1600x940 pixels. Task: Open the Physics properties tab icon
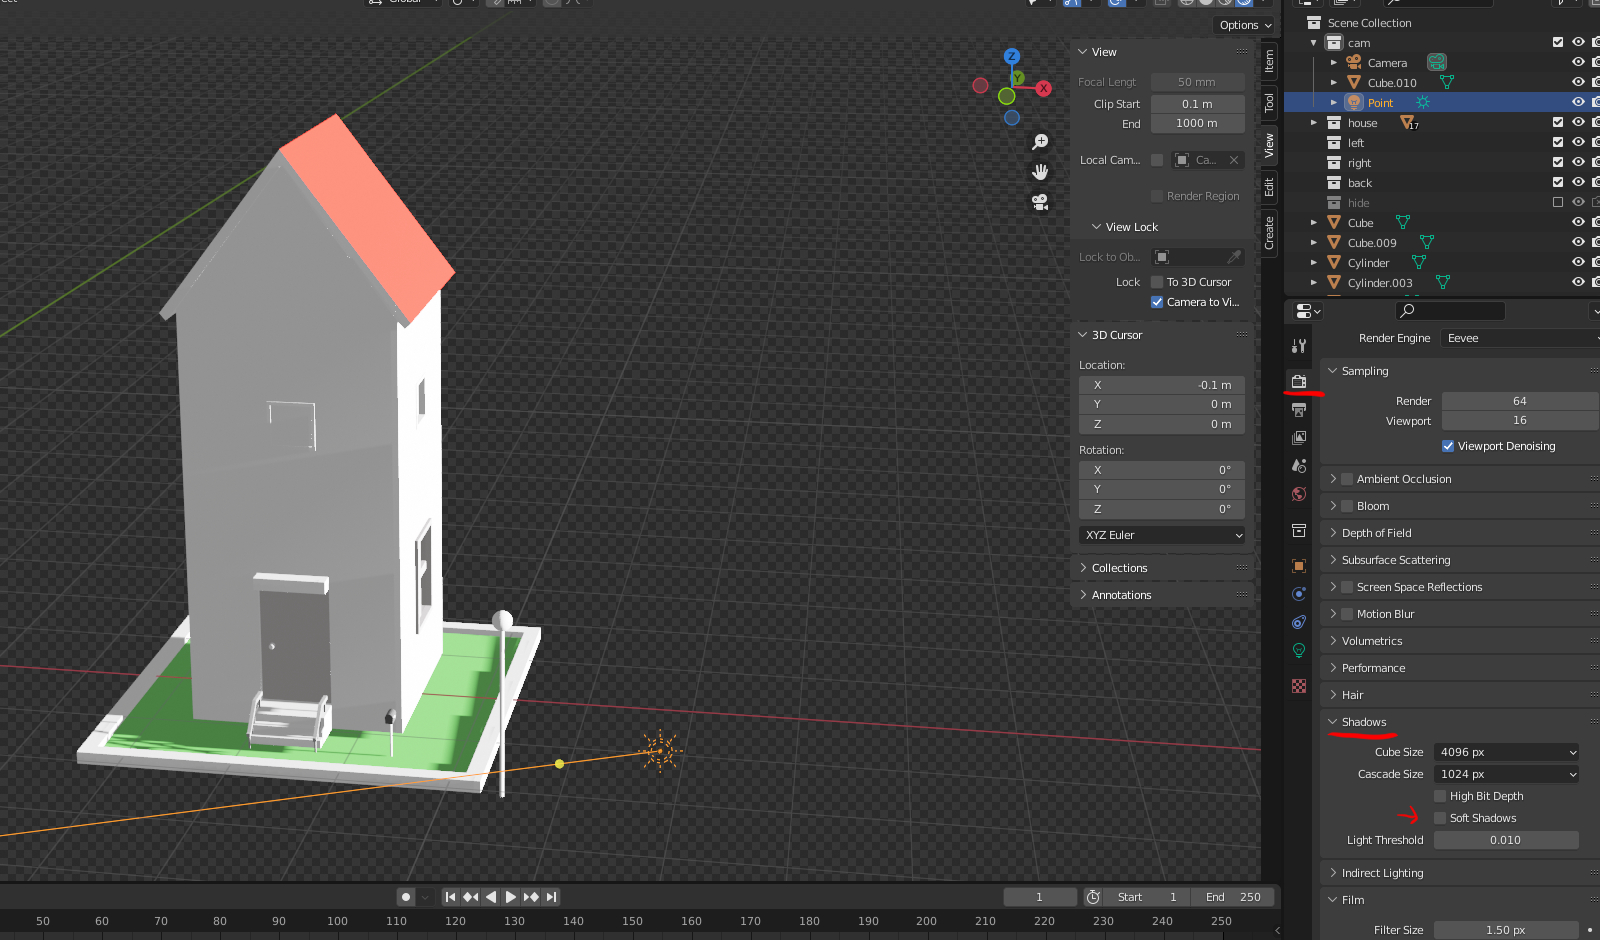click(x=1299, y=594)
